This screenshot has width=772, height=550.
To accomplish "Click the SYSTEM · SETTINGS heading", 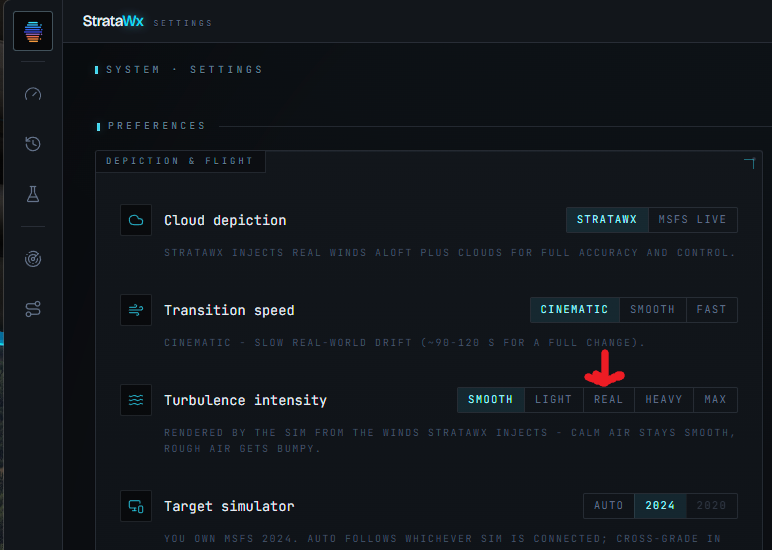I will pyautogui.click(x=185, y=69).
